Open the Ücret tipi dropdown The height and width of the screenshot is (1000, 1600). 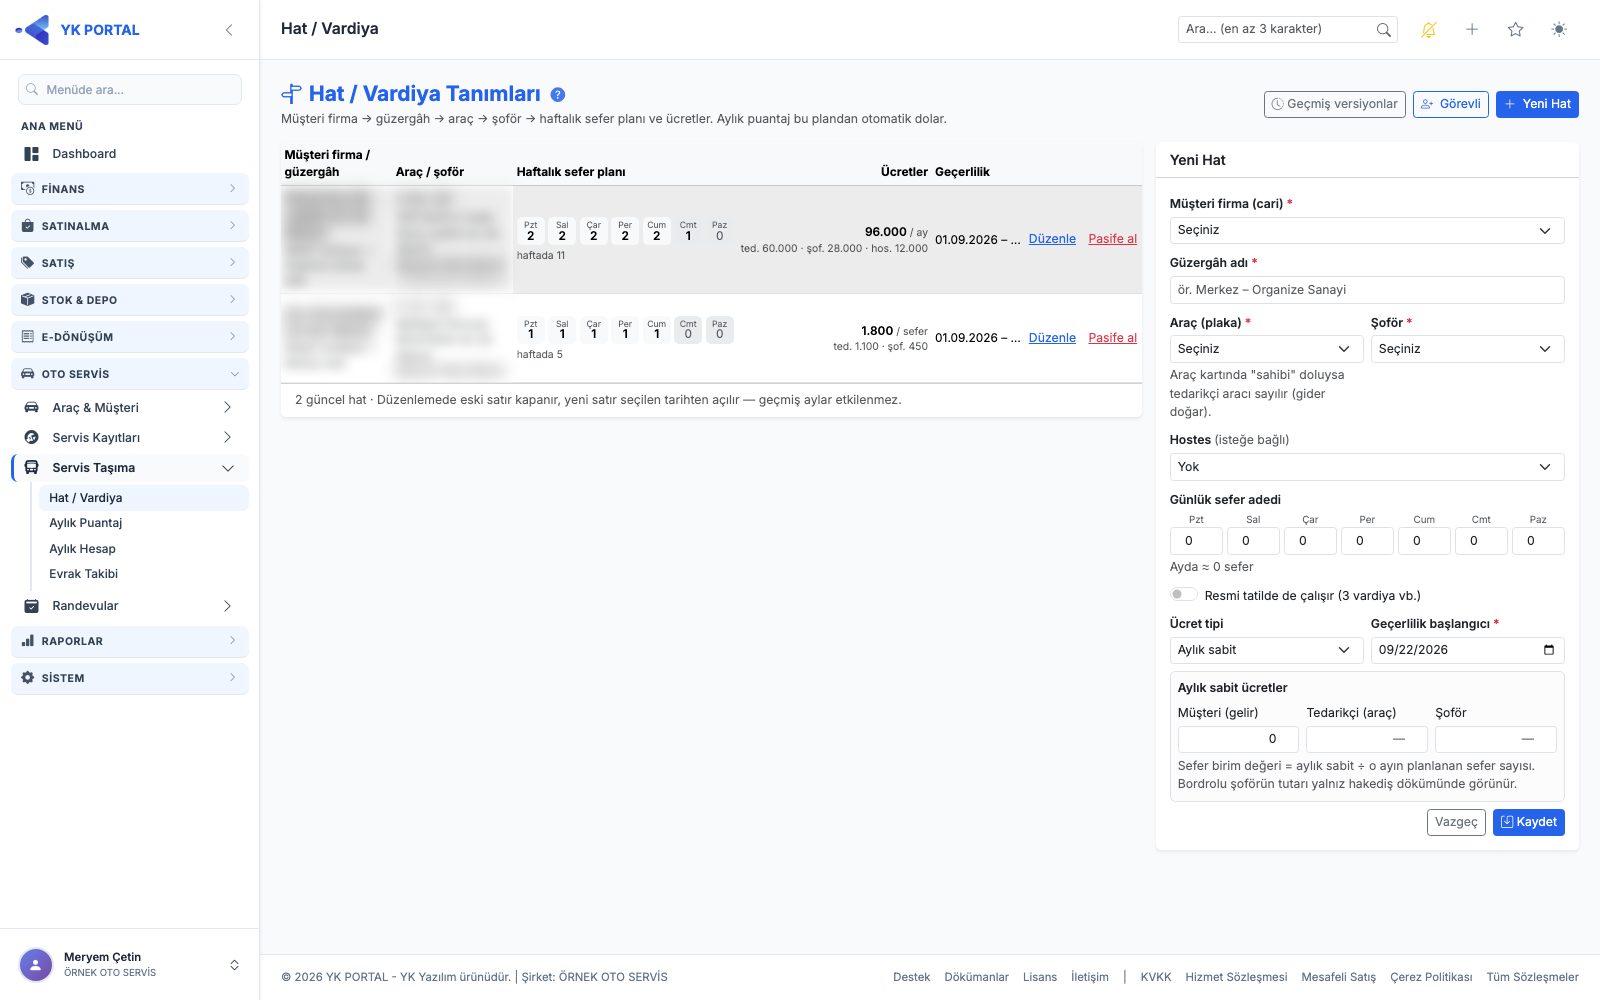tap(1266, 650)
